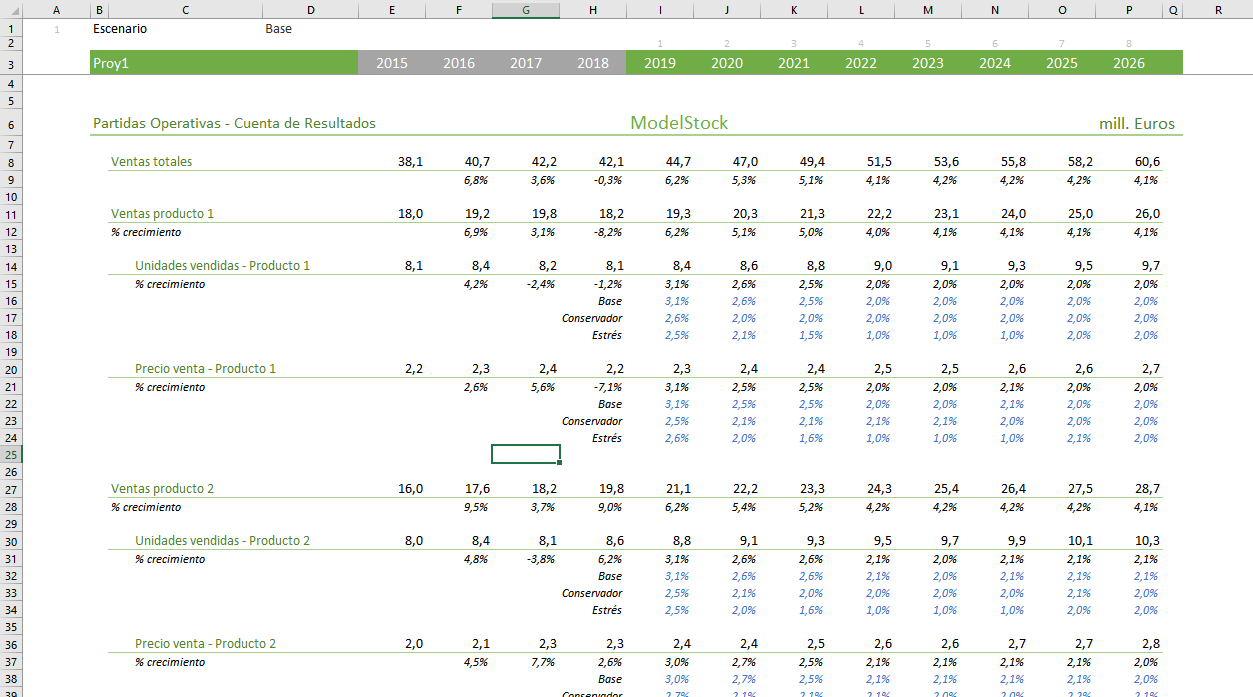The height and width of the screenshot is (697, 1253).
Task: Select row 8 header
Action: [x=10, y=162]
